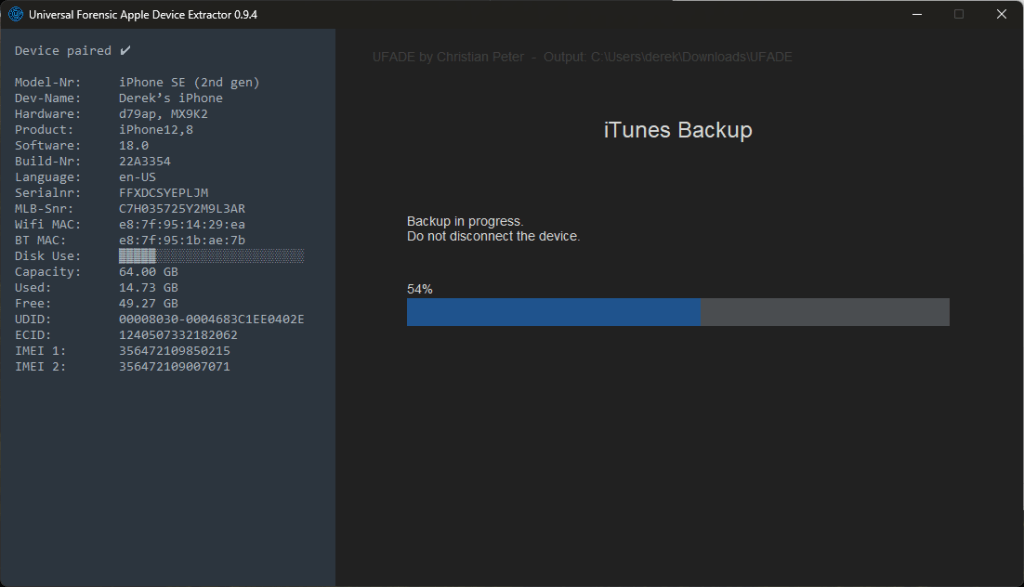Click the IMEI 2 value

174,367
